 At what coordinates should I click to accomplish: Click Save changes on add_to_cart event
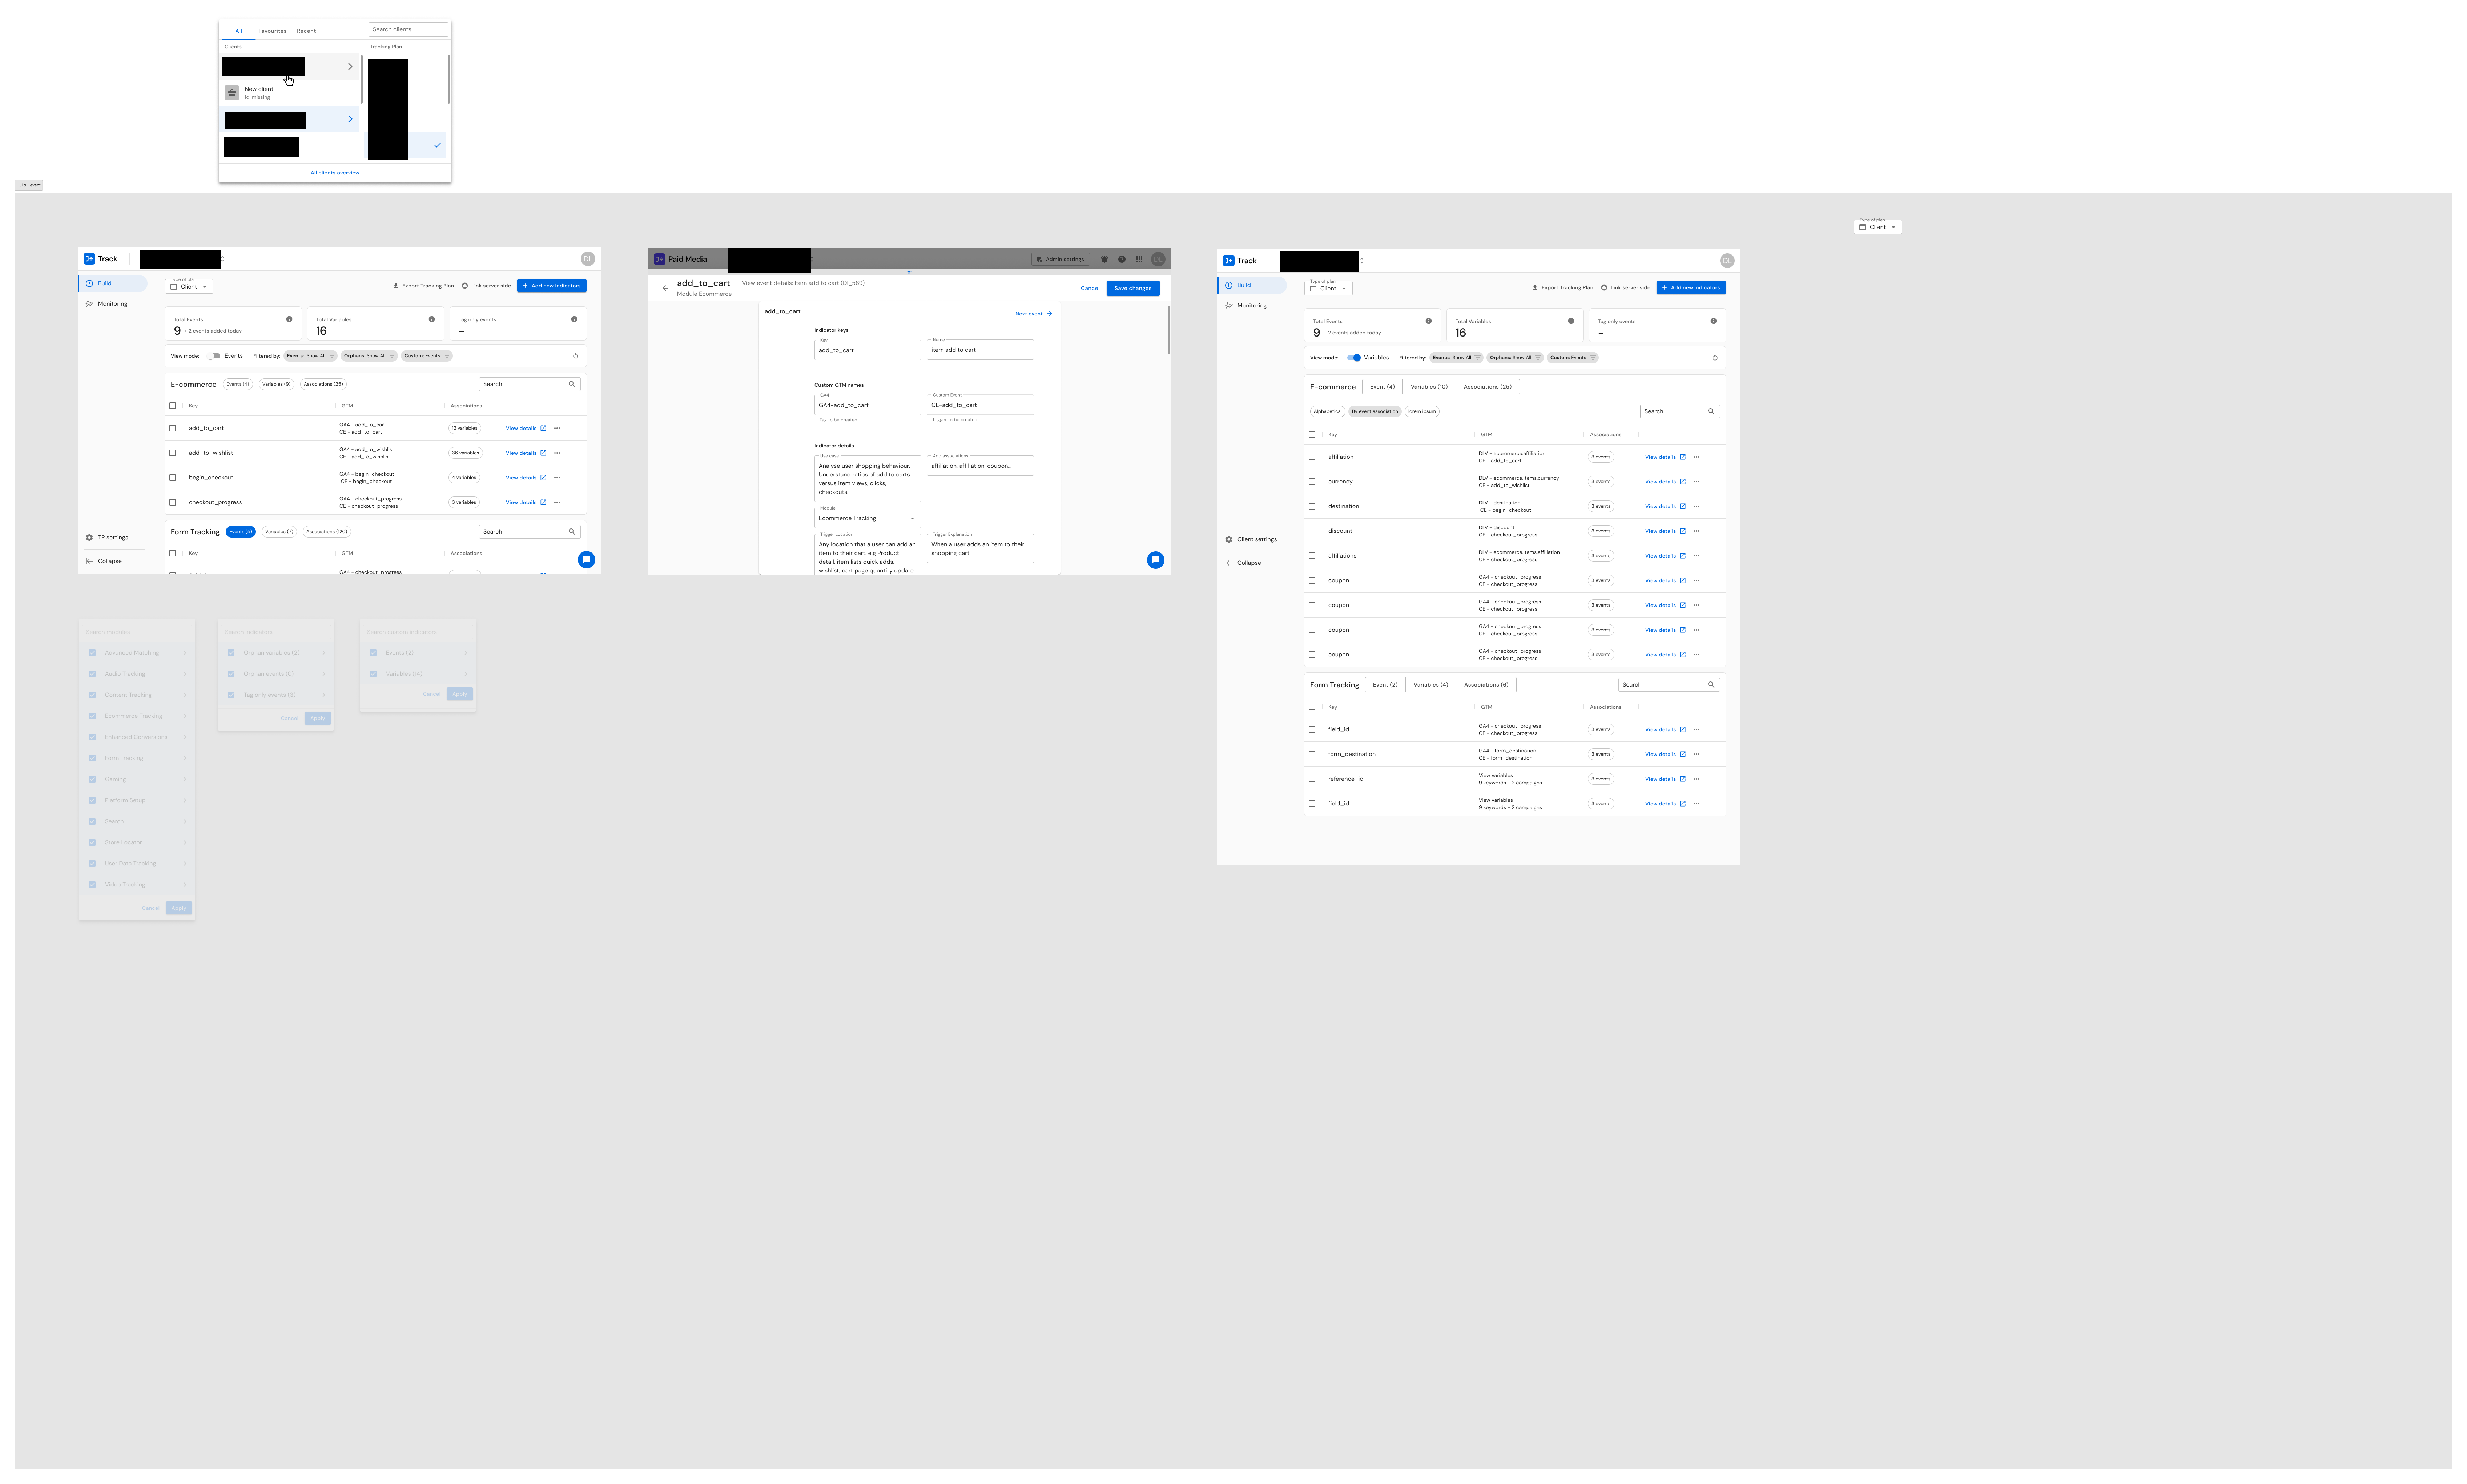pyautogui.click(x=1132, y=288)
